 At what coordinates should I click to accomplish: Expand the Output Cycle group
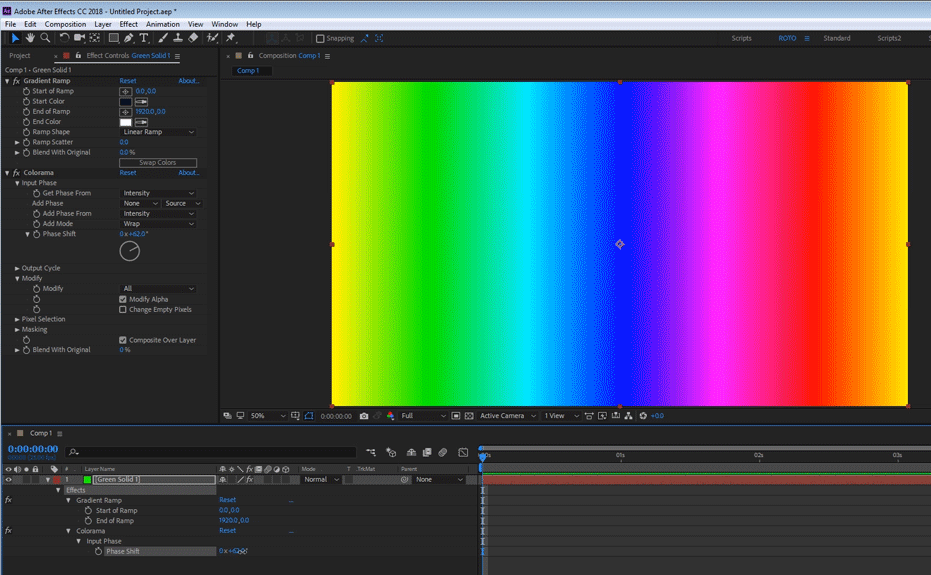pyautogui.click(x=17, y=268)
